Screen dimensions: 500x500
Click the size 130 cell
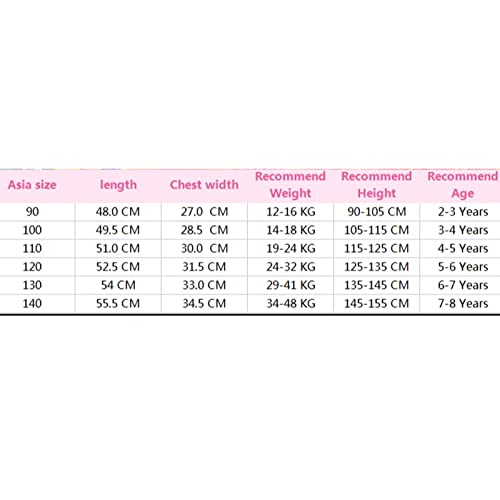[32, 285]
